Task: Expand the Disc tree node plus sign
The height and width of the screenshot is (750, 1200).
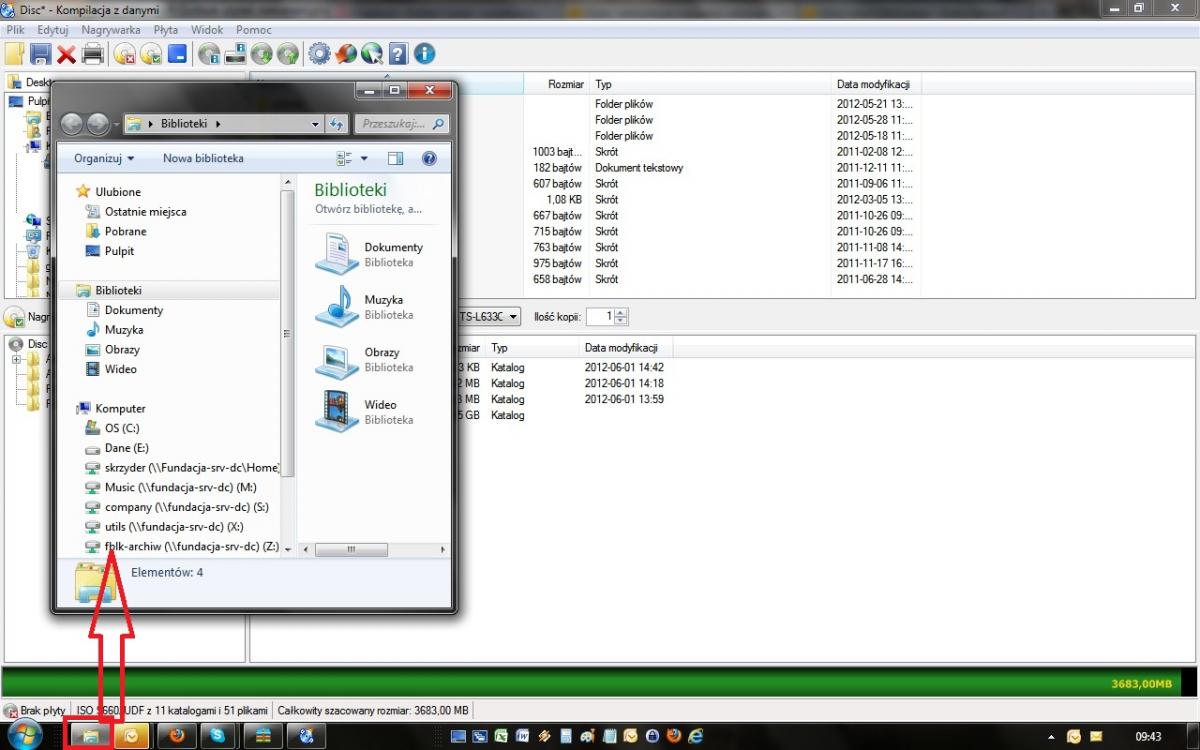Action: pos(17,360)
